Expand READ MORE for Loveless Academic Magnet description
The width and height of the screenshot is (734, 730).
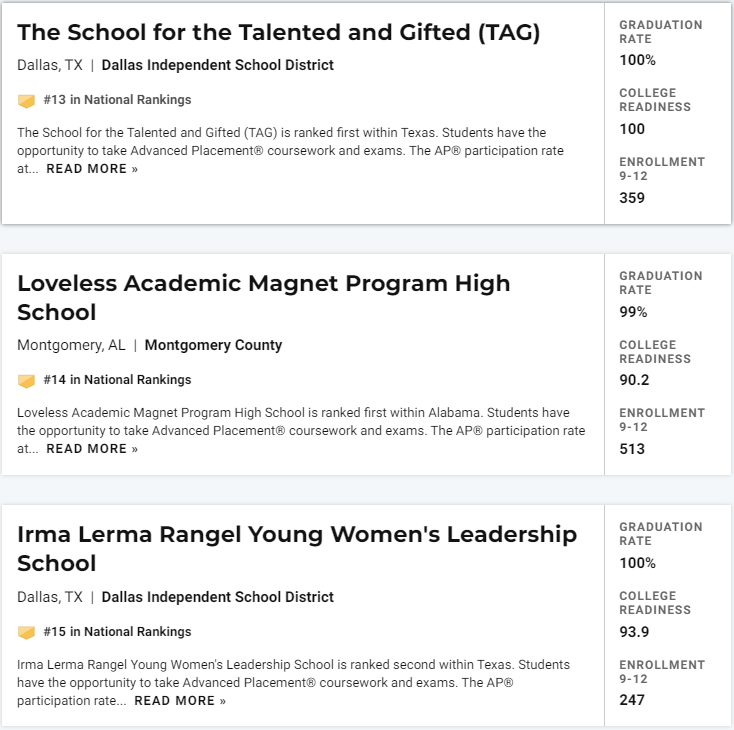click(x=92, y=449)
